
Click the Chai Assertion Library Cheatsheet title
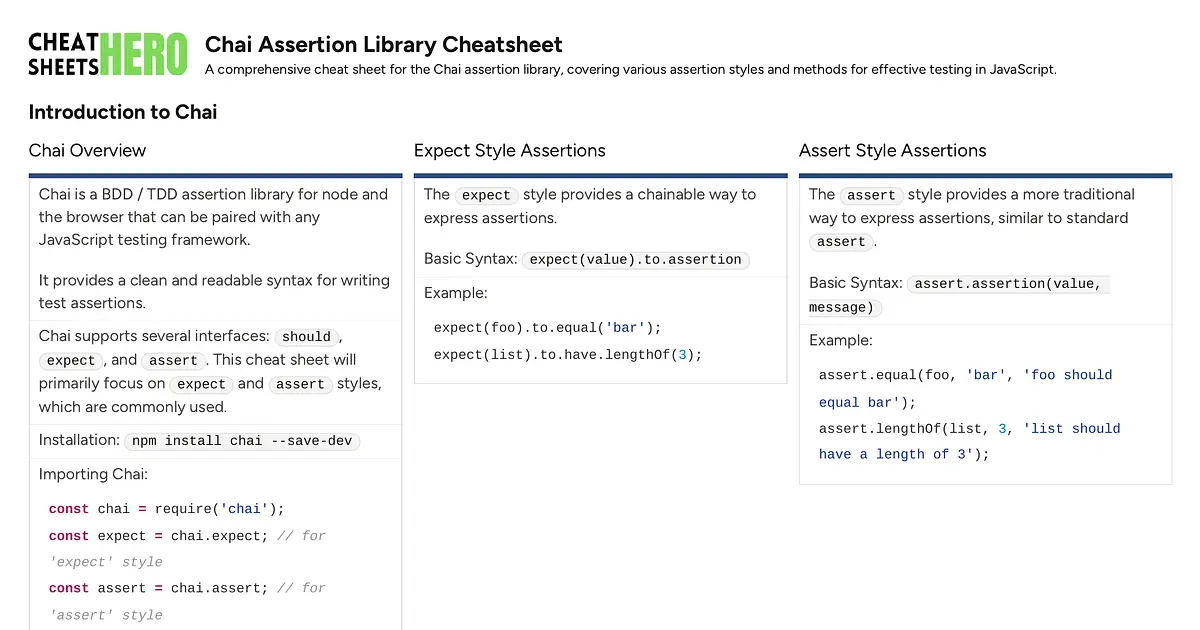coord(384,45)
